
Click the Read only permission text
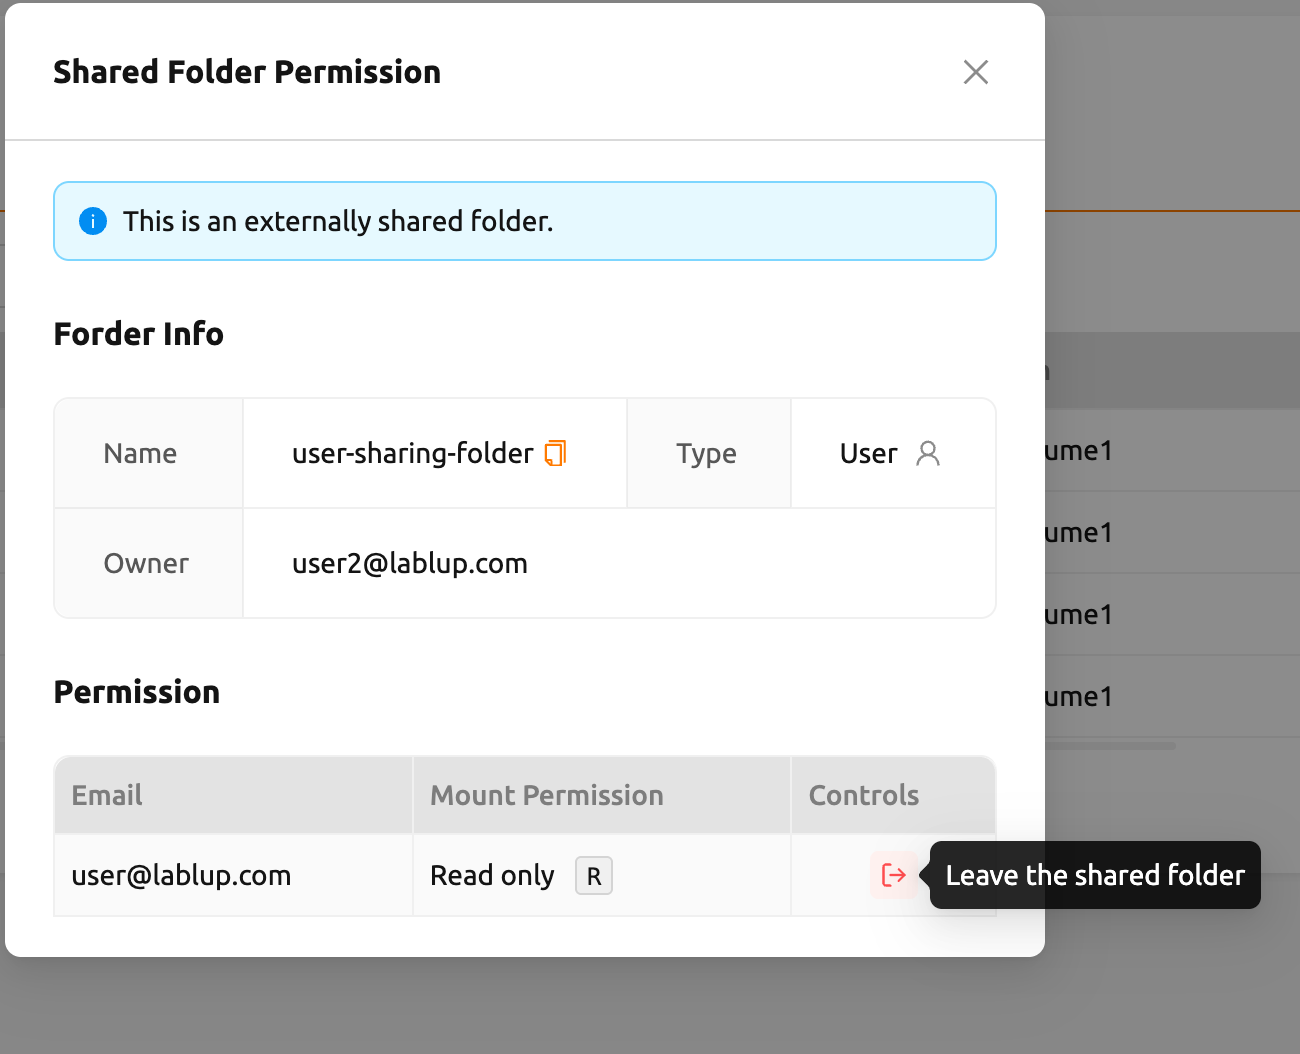click(492, 876)
